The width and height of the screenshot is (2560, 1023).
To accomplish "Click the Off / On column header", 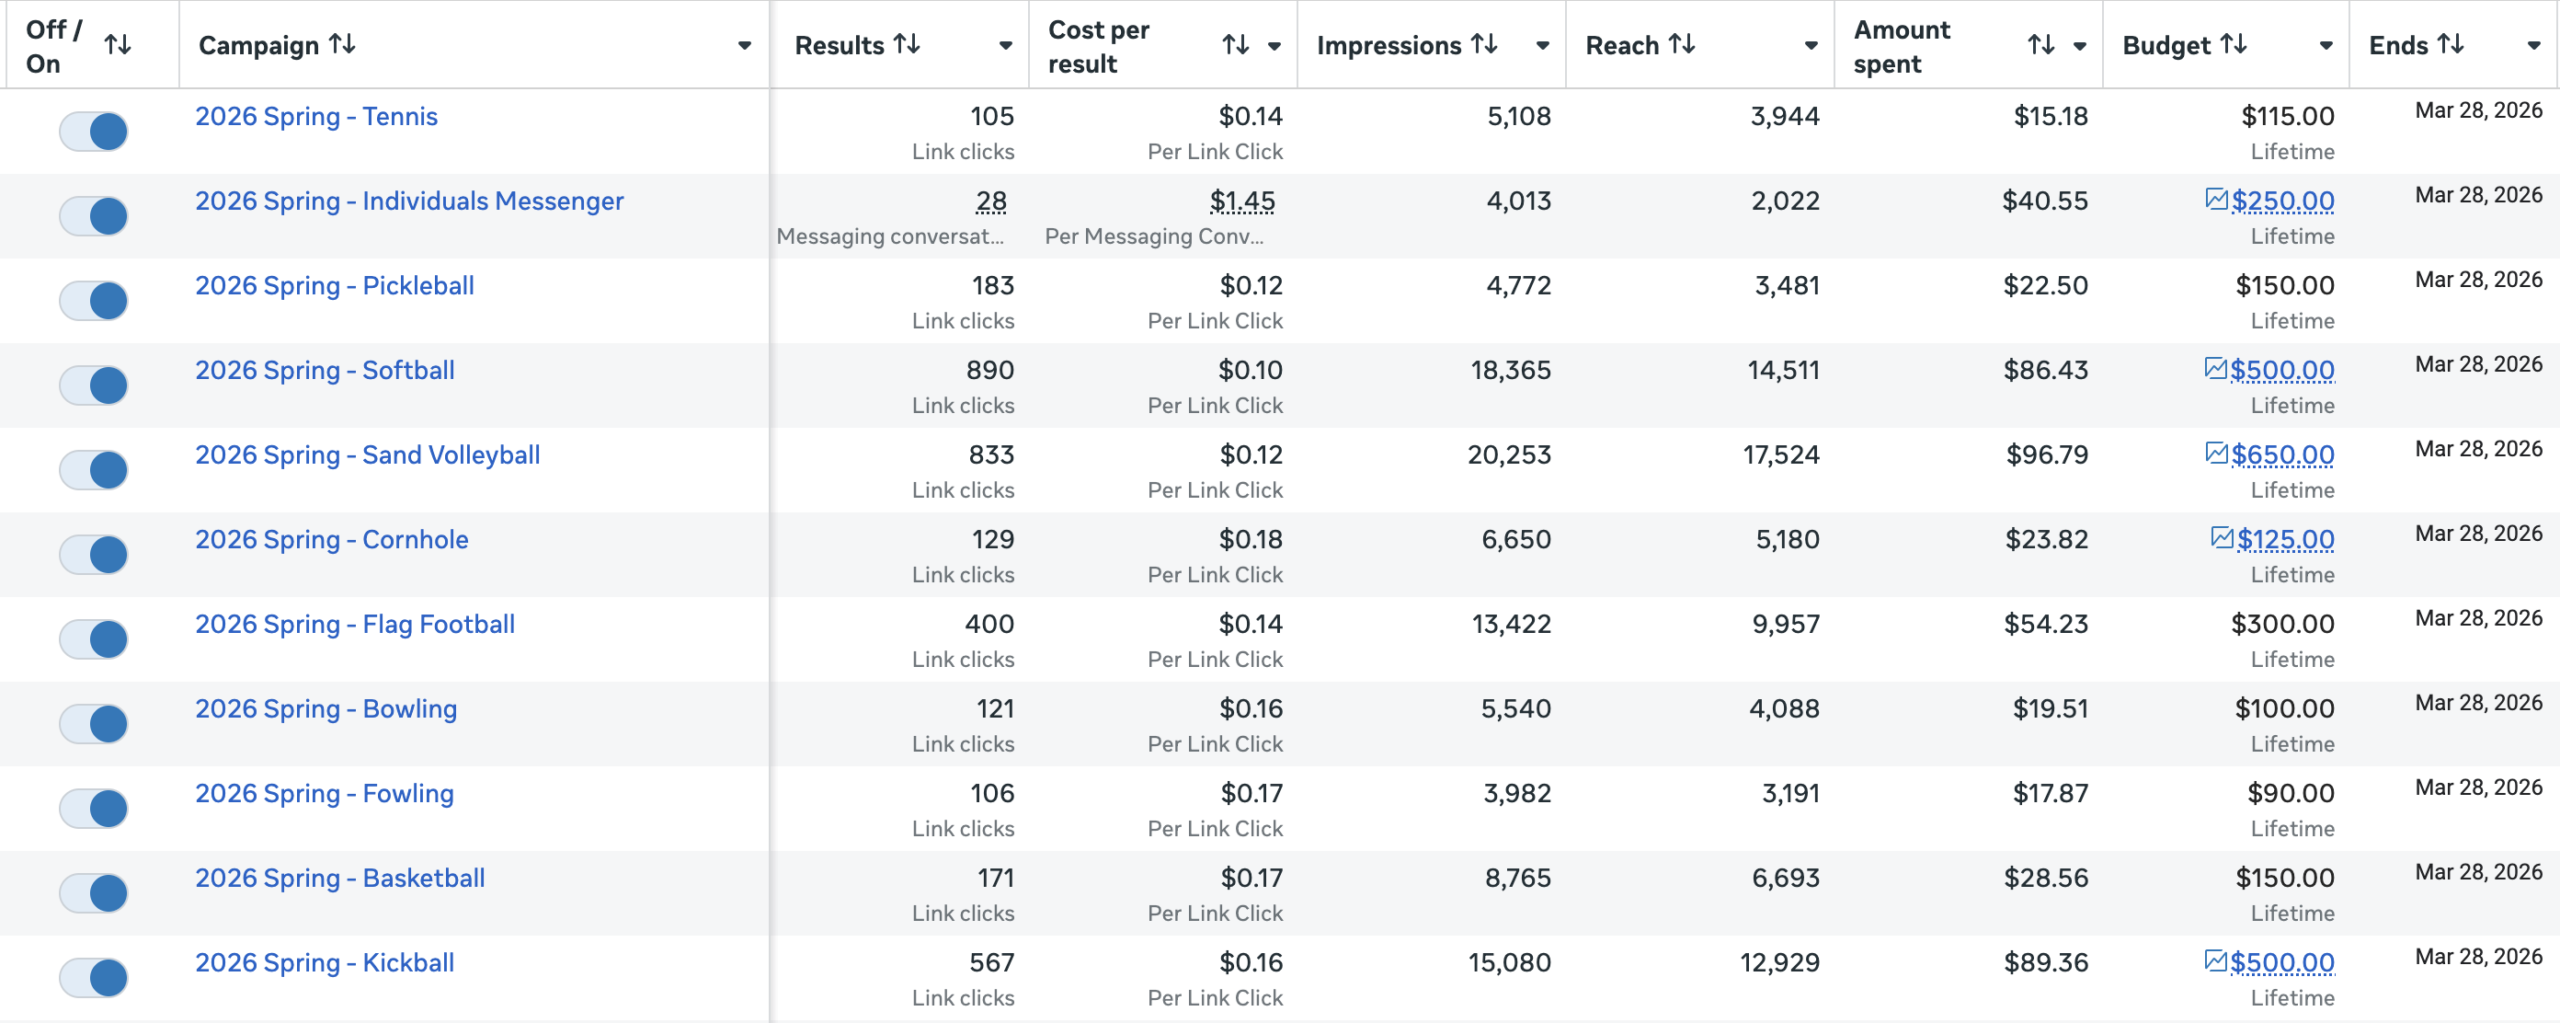I will pyautogui.click(x=54, y=46).
